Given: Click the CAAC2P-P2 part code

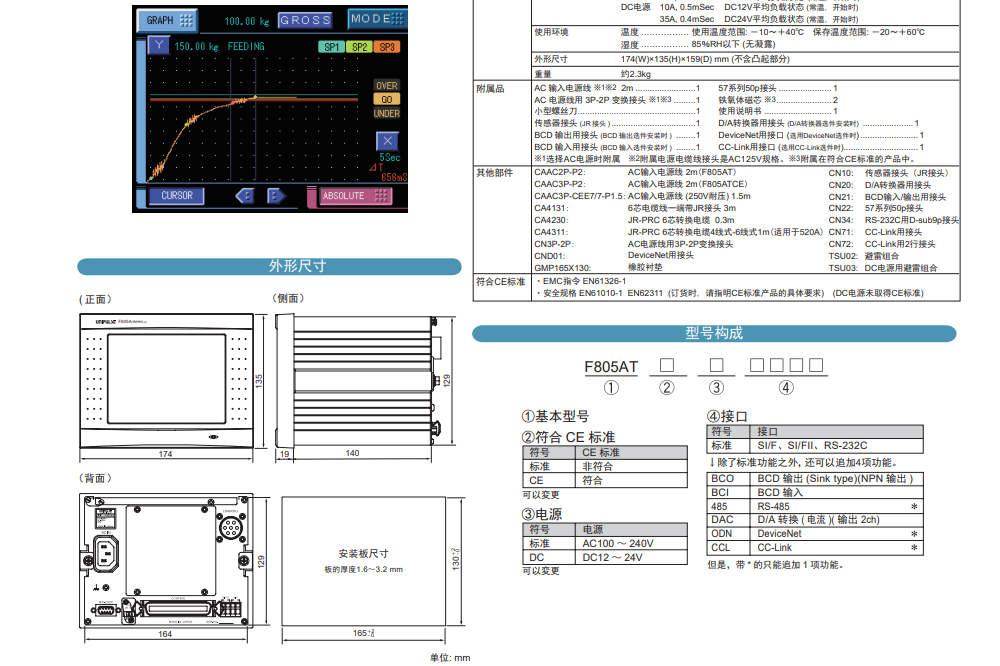Looking at the screenshot, I should [560, 172].
